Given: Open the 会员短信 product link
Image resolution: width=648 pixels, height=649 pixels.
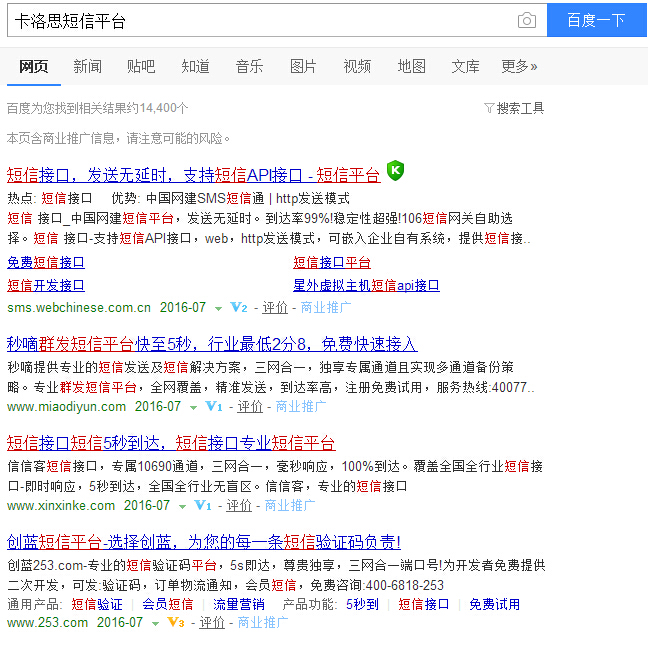Looking at the screenshot, I should pyautogui.click(x=168, y=604).
